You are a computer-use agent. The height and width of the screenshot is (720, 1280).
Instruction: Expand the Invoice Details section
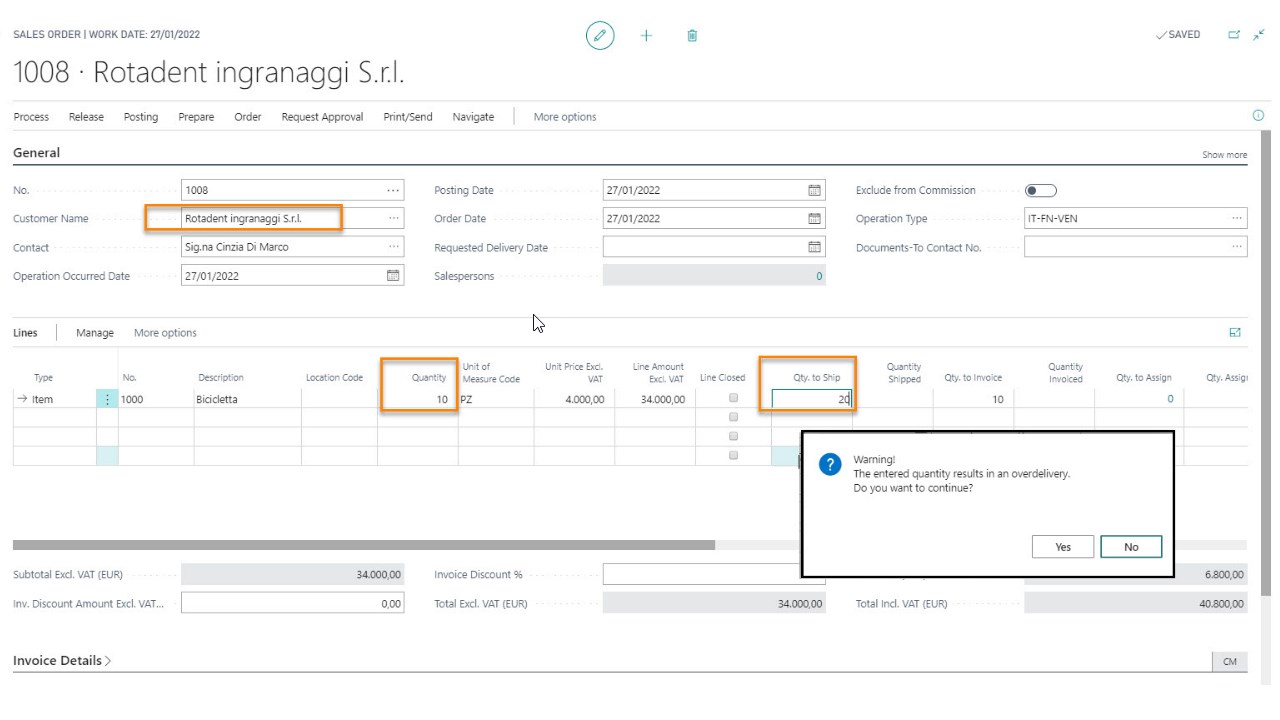tap(62, 661)
